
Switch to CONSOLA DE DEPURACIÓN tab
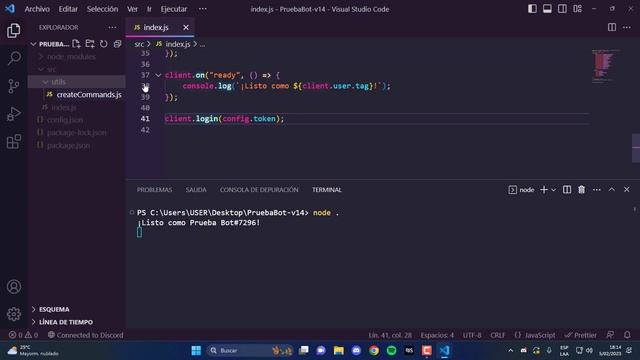click(259, 190)
